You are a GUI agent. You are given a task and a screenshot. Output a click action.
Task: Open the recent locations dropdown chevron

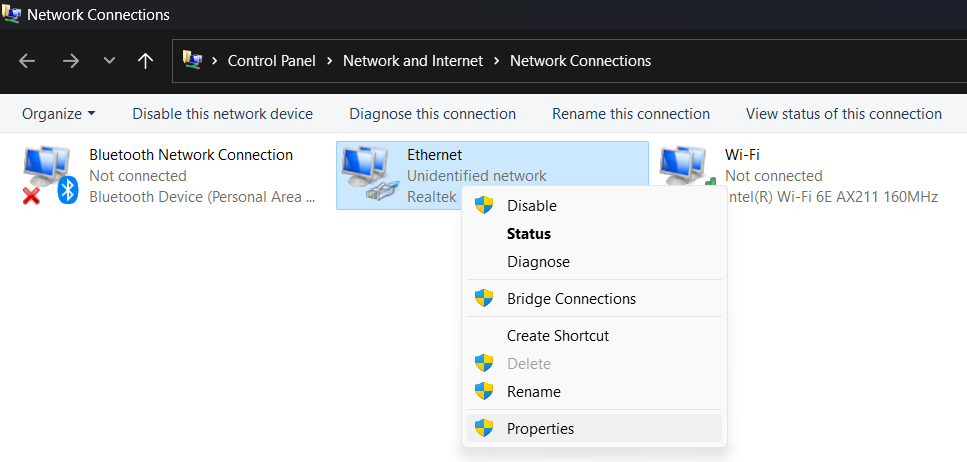point(109,61)
